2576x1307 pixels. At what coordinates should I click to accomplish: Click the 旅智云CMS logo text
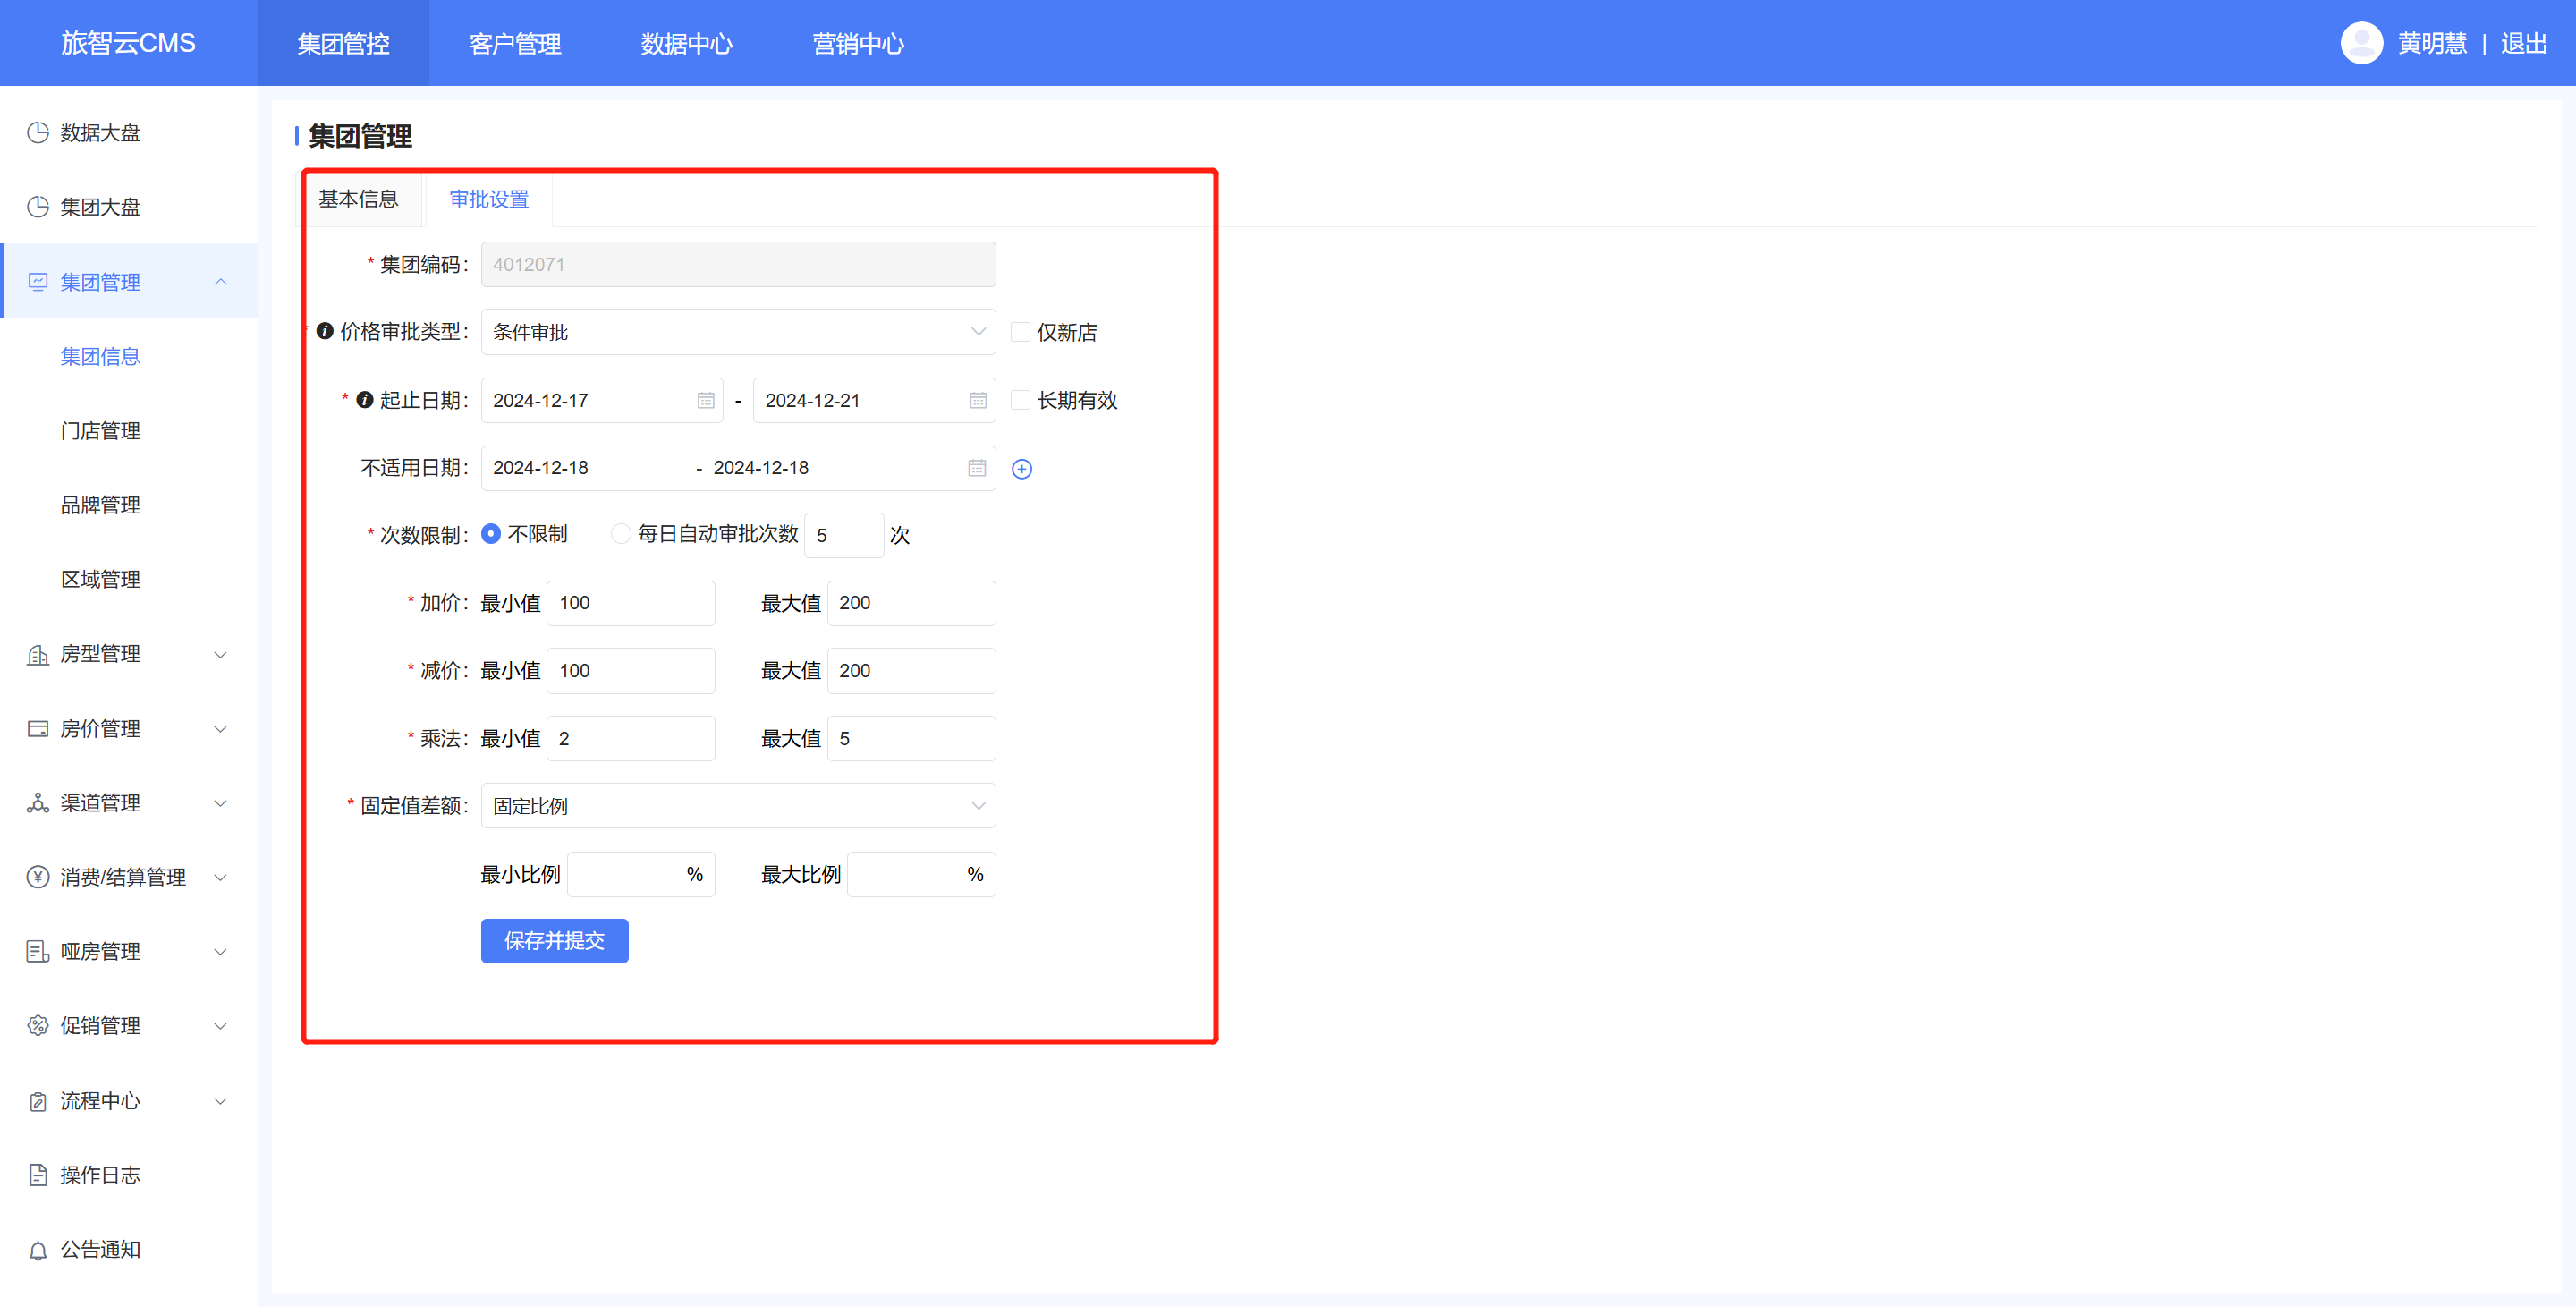point(128,43)
